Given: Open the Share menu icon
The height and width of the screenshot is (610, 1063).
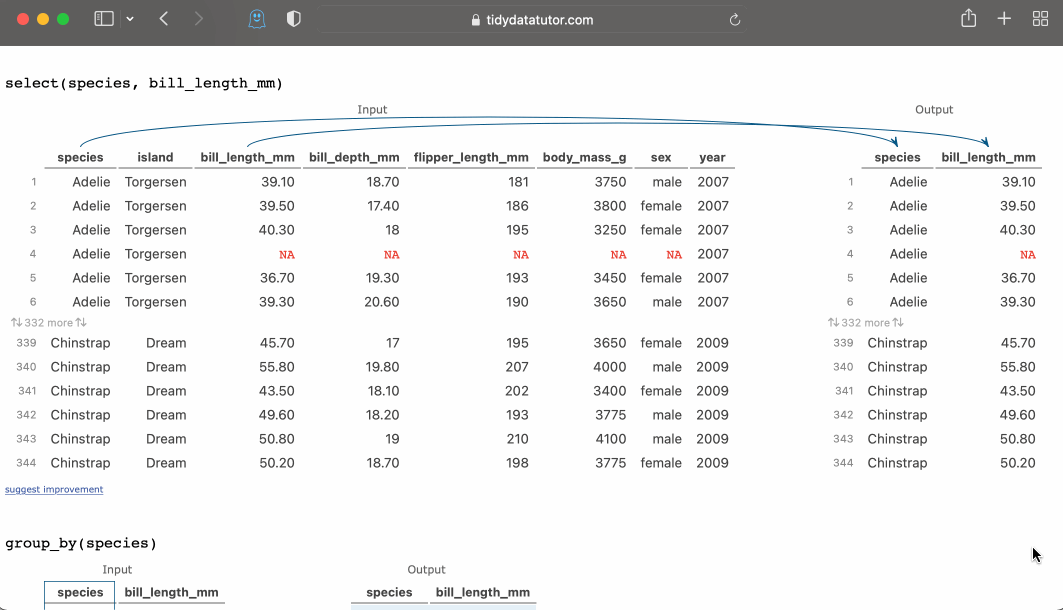Looking at the screenshot, I should click(968, 19).
